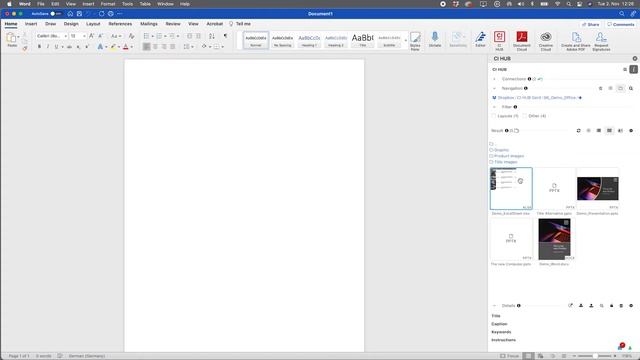Click Create and Share Adobe PDF
The width and height of the screenshot is (640, 360).
[576, 40]
